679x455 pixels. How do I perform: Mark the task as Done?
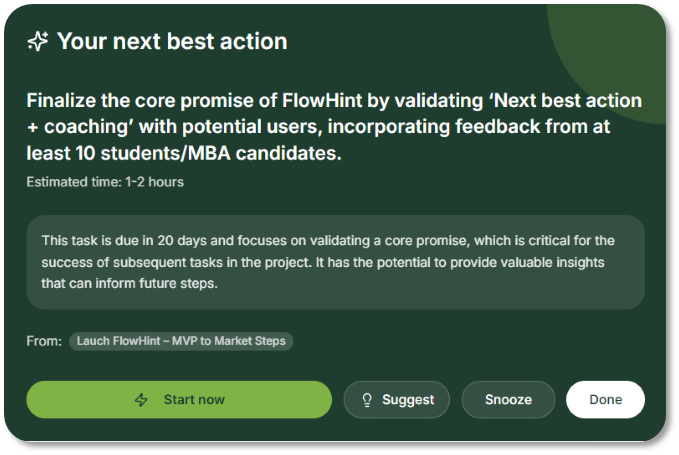[x=605, y=400]
